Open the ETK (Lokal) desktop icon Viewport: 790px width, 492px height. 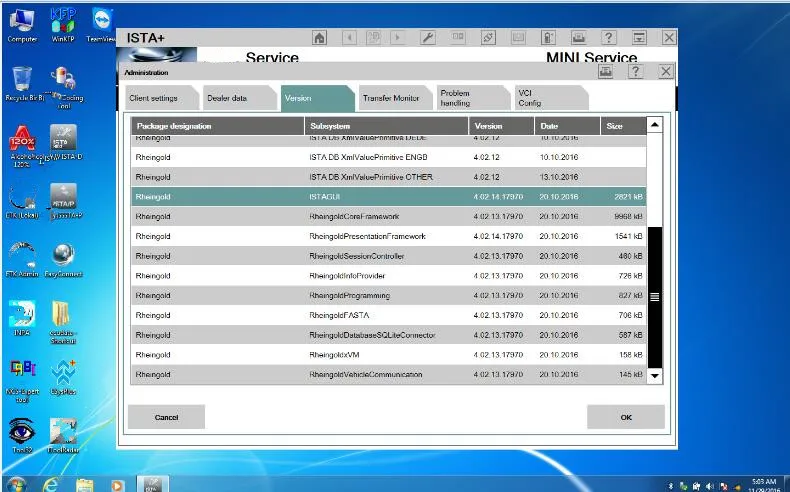pos(22,202)
